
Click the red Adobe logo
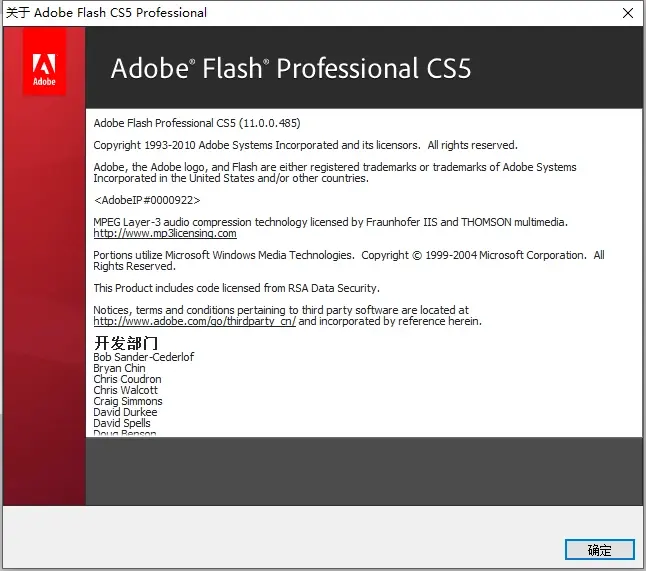44,62
